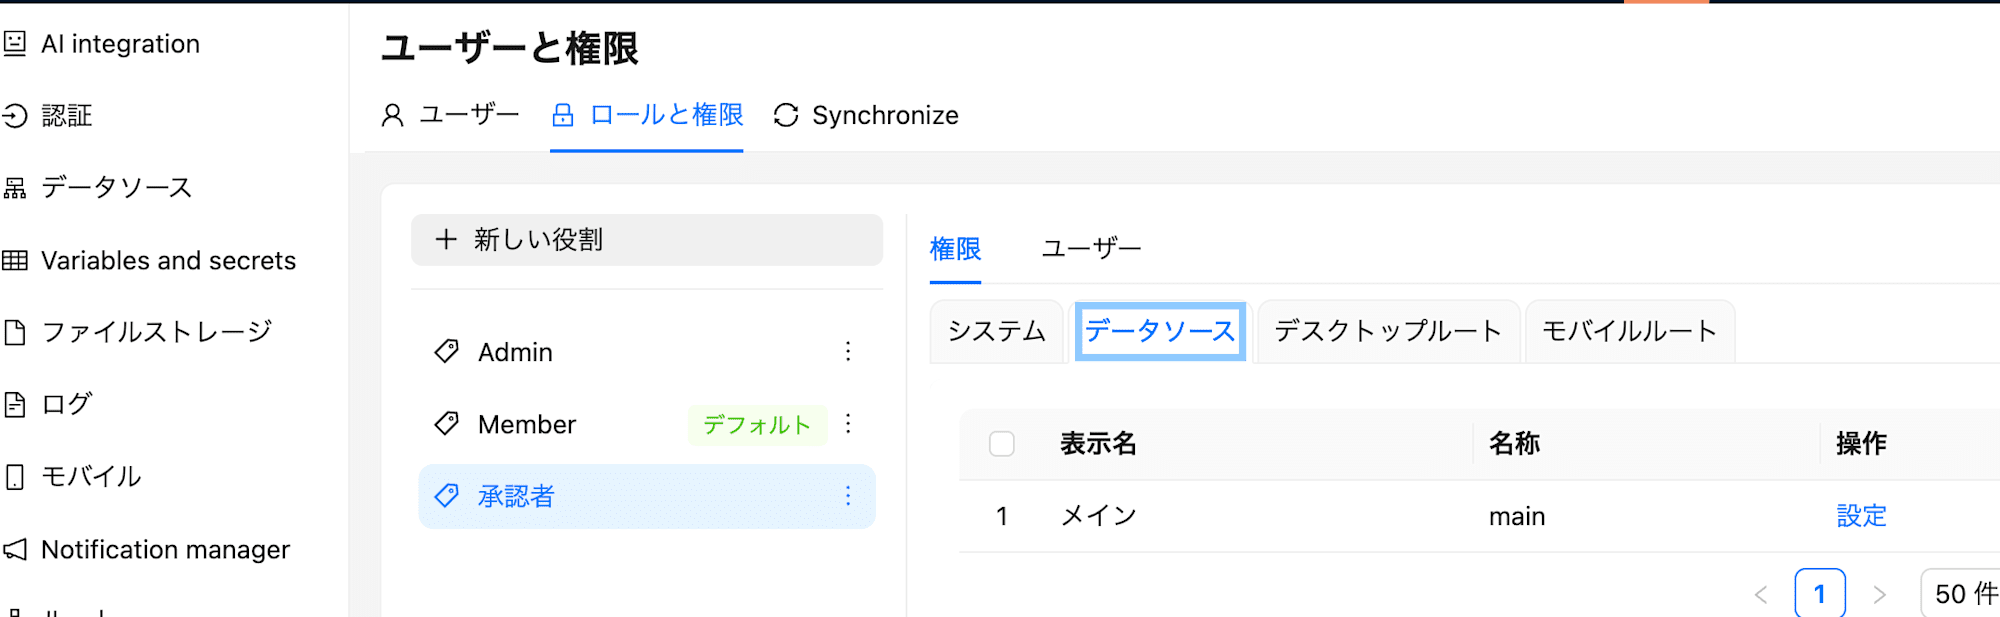
Task: Switch to the ユーザー tab in role panel
Action: click(1091, 249)
